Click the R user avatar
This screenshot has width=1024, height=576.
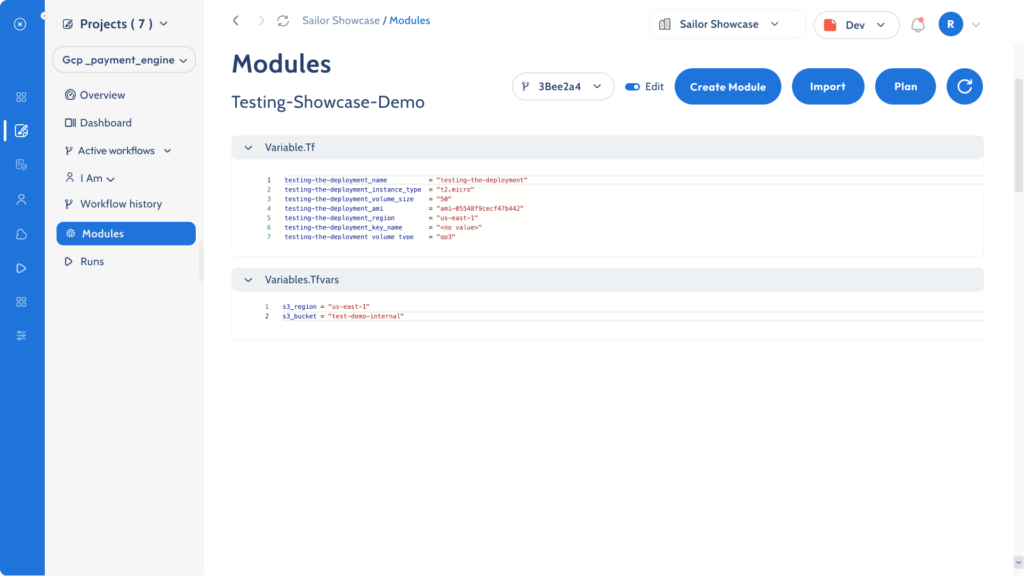(x=950, y=24)
